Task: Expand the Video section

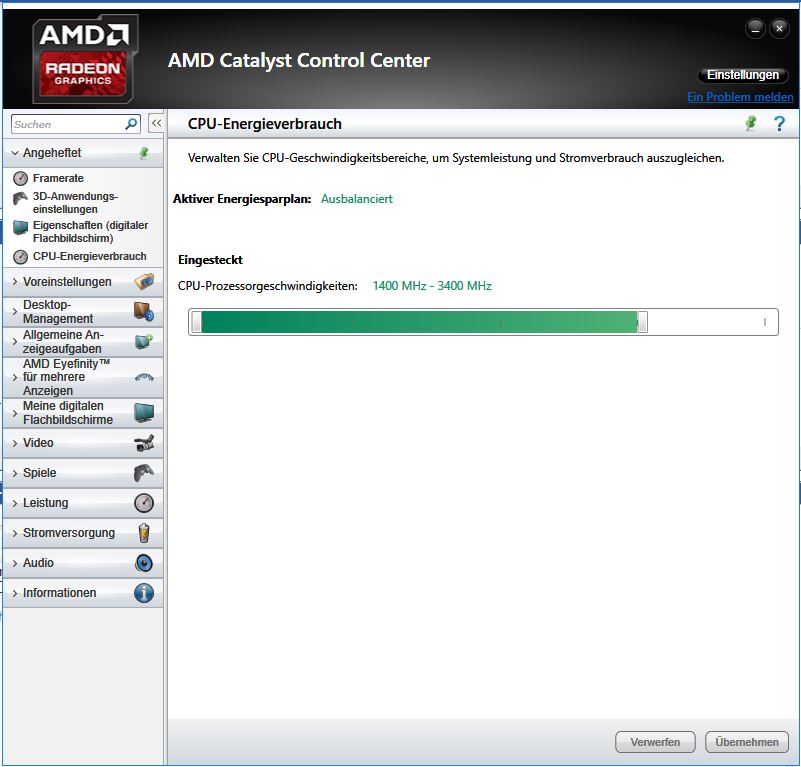Action: (x=15, y=443)
